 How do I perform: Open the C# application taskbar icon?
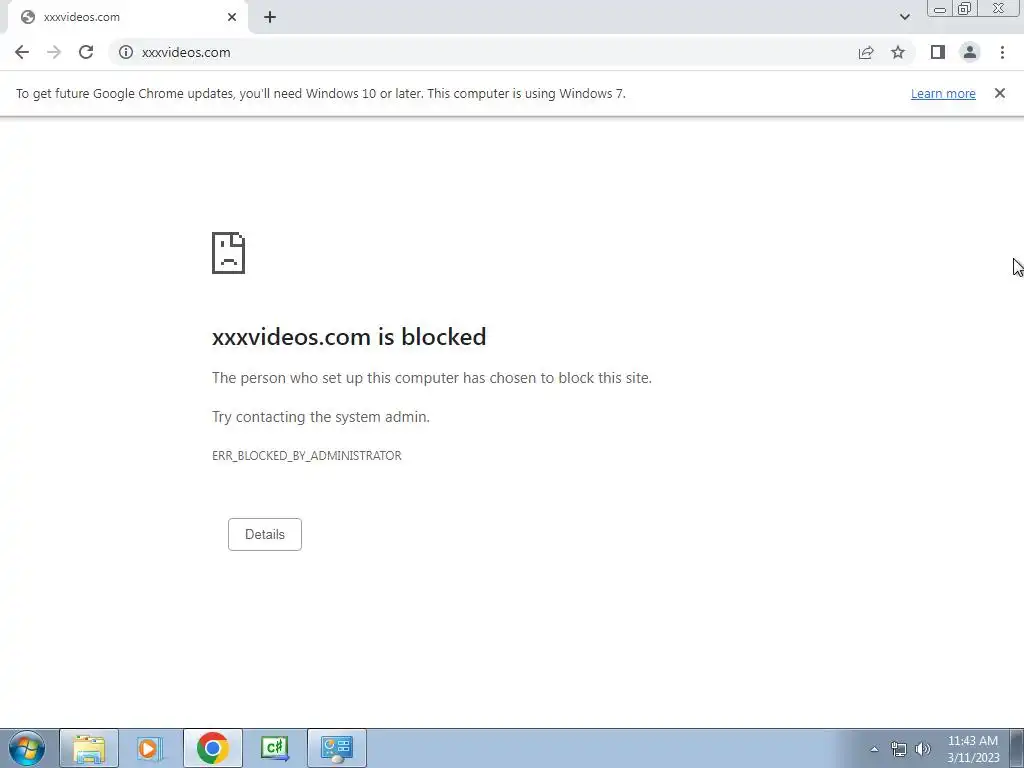(x=274, y=748)
